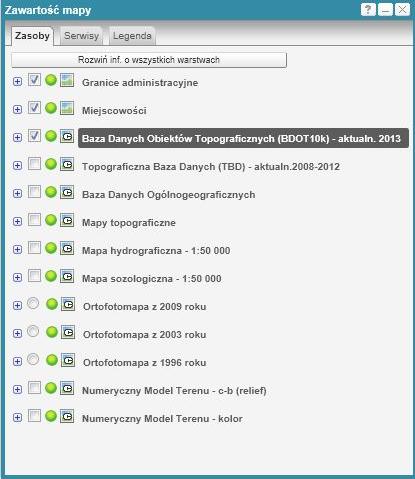Expand the Numeryczny Model Terenu kolor node
The width and height of the screenshot is (415, 479).
pyautogui.click(x=17, y=418)
